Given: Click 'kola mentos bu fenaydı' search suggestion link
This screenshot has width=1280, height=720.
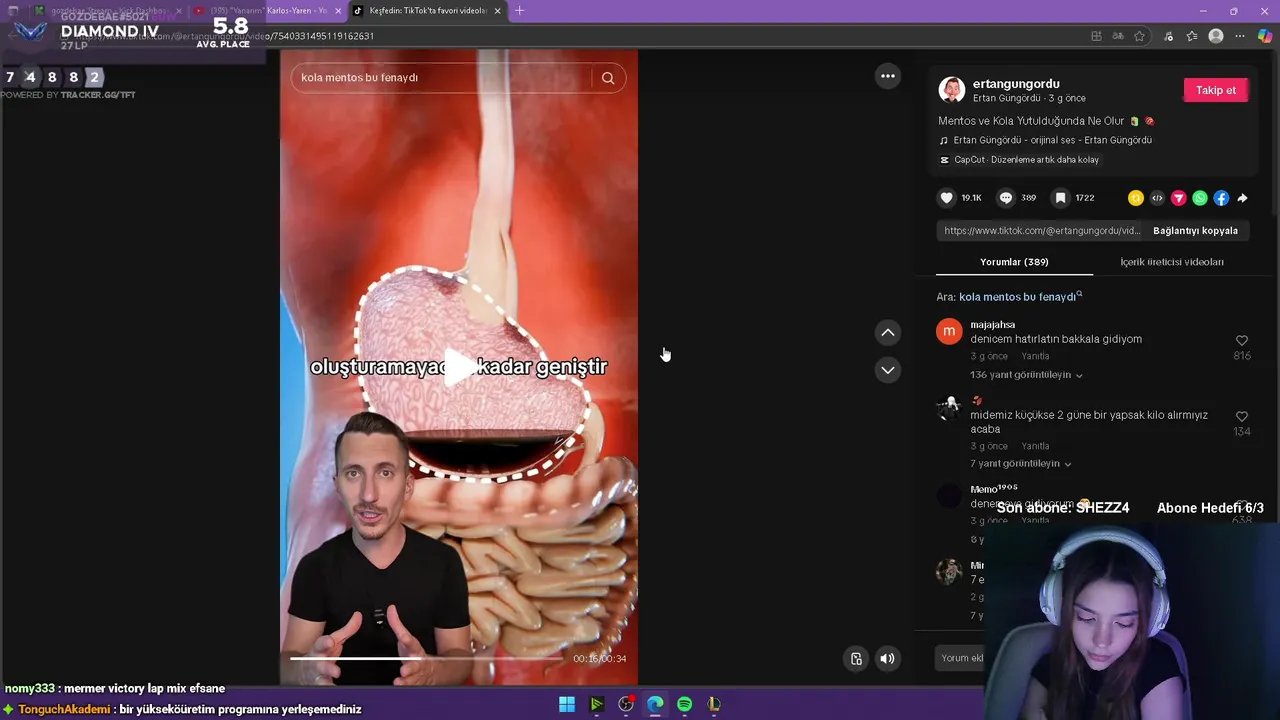Looking at the screenshot, I should pyautogui.click(x=1020, y=297).
